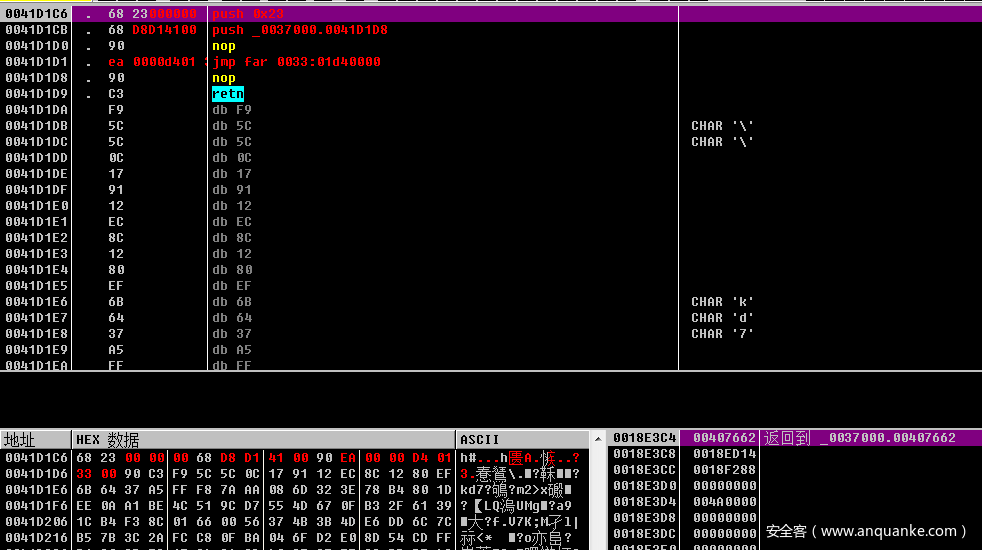
Task: Select db F9 row at 0041D1DA
Action: [232, 110]
